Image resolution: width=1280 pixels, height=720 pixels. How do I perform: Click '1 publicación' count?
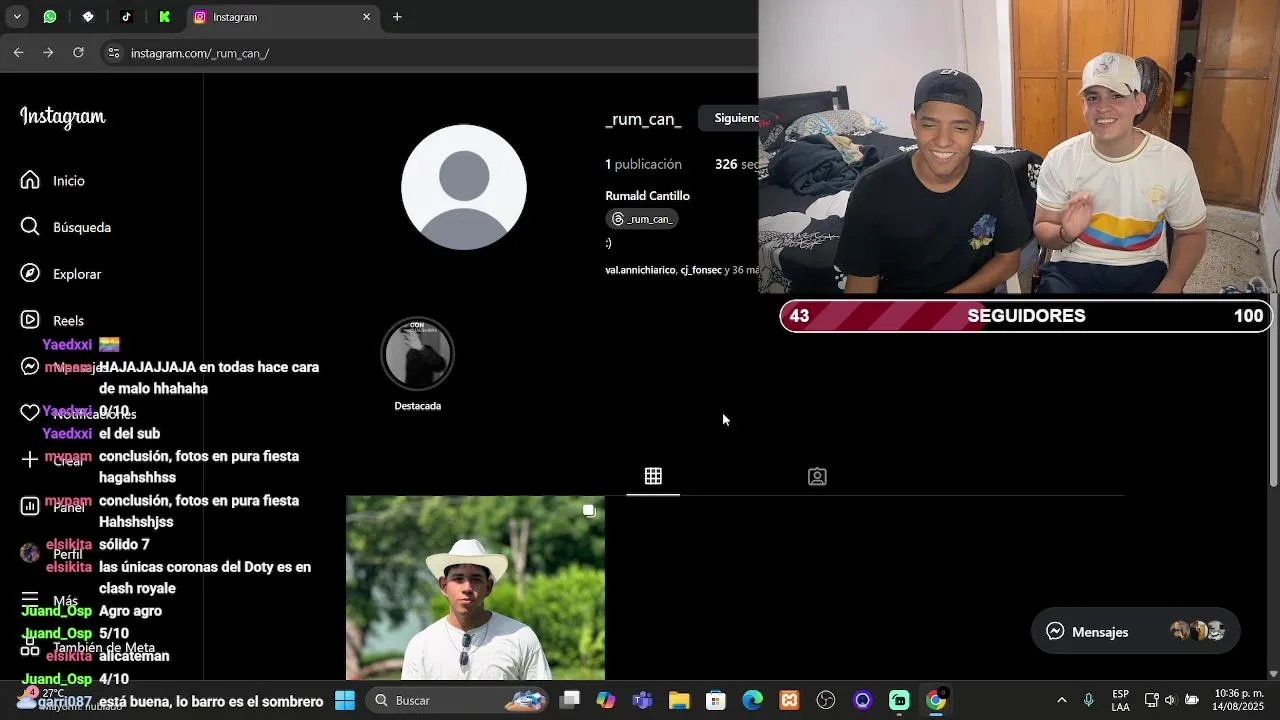[643, 164]
